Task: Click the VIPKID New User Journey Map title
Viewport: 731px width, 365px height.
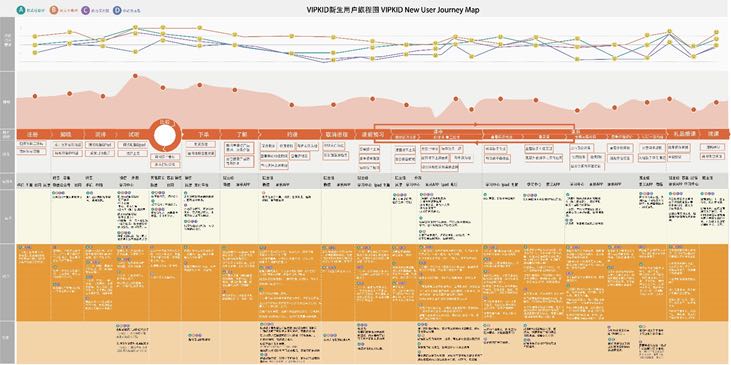Action: 393,10
